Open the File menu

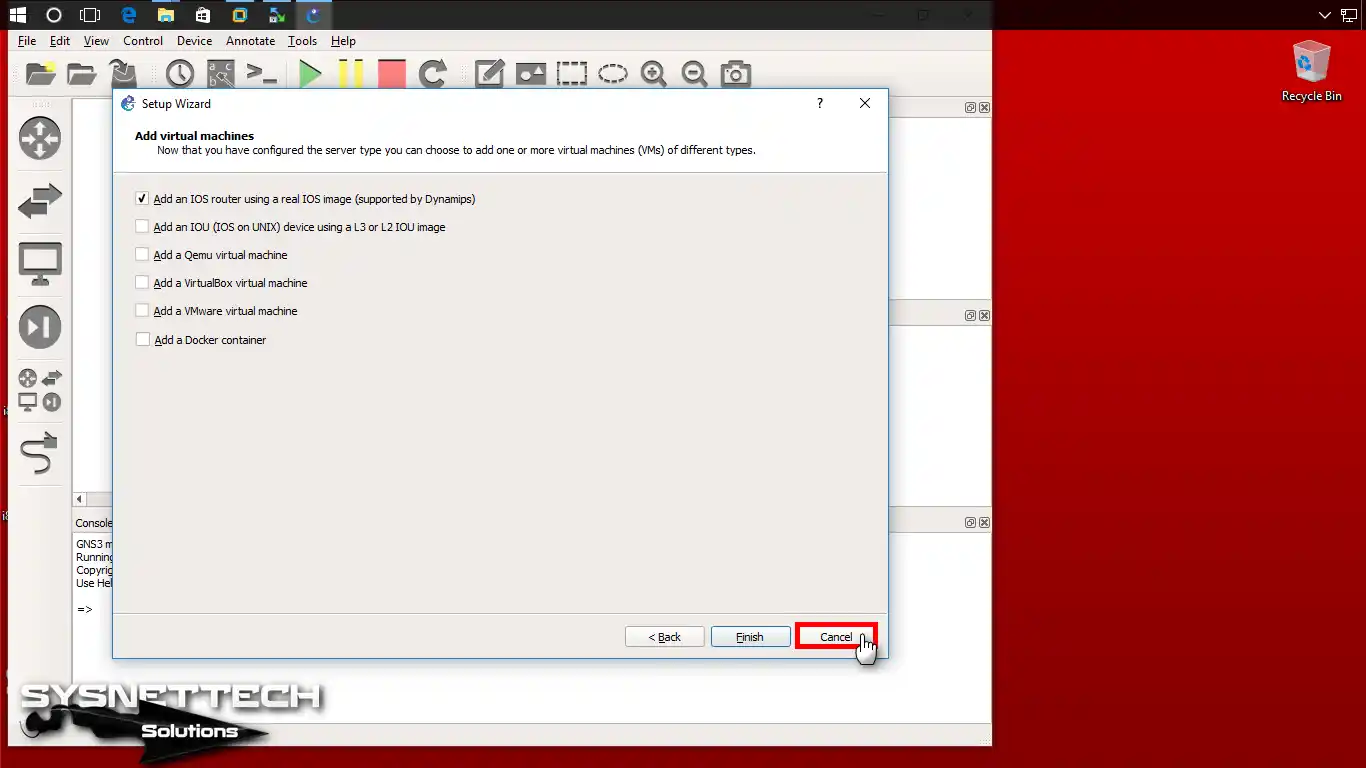(x=27, y=41)
